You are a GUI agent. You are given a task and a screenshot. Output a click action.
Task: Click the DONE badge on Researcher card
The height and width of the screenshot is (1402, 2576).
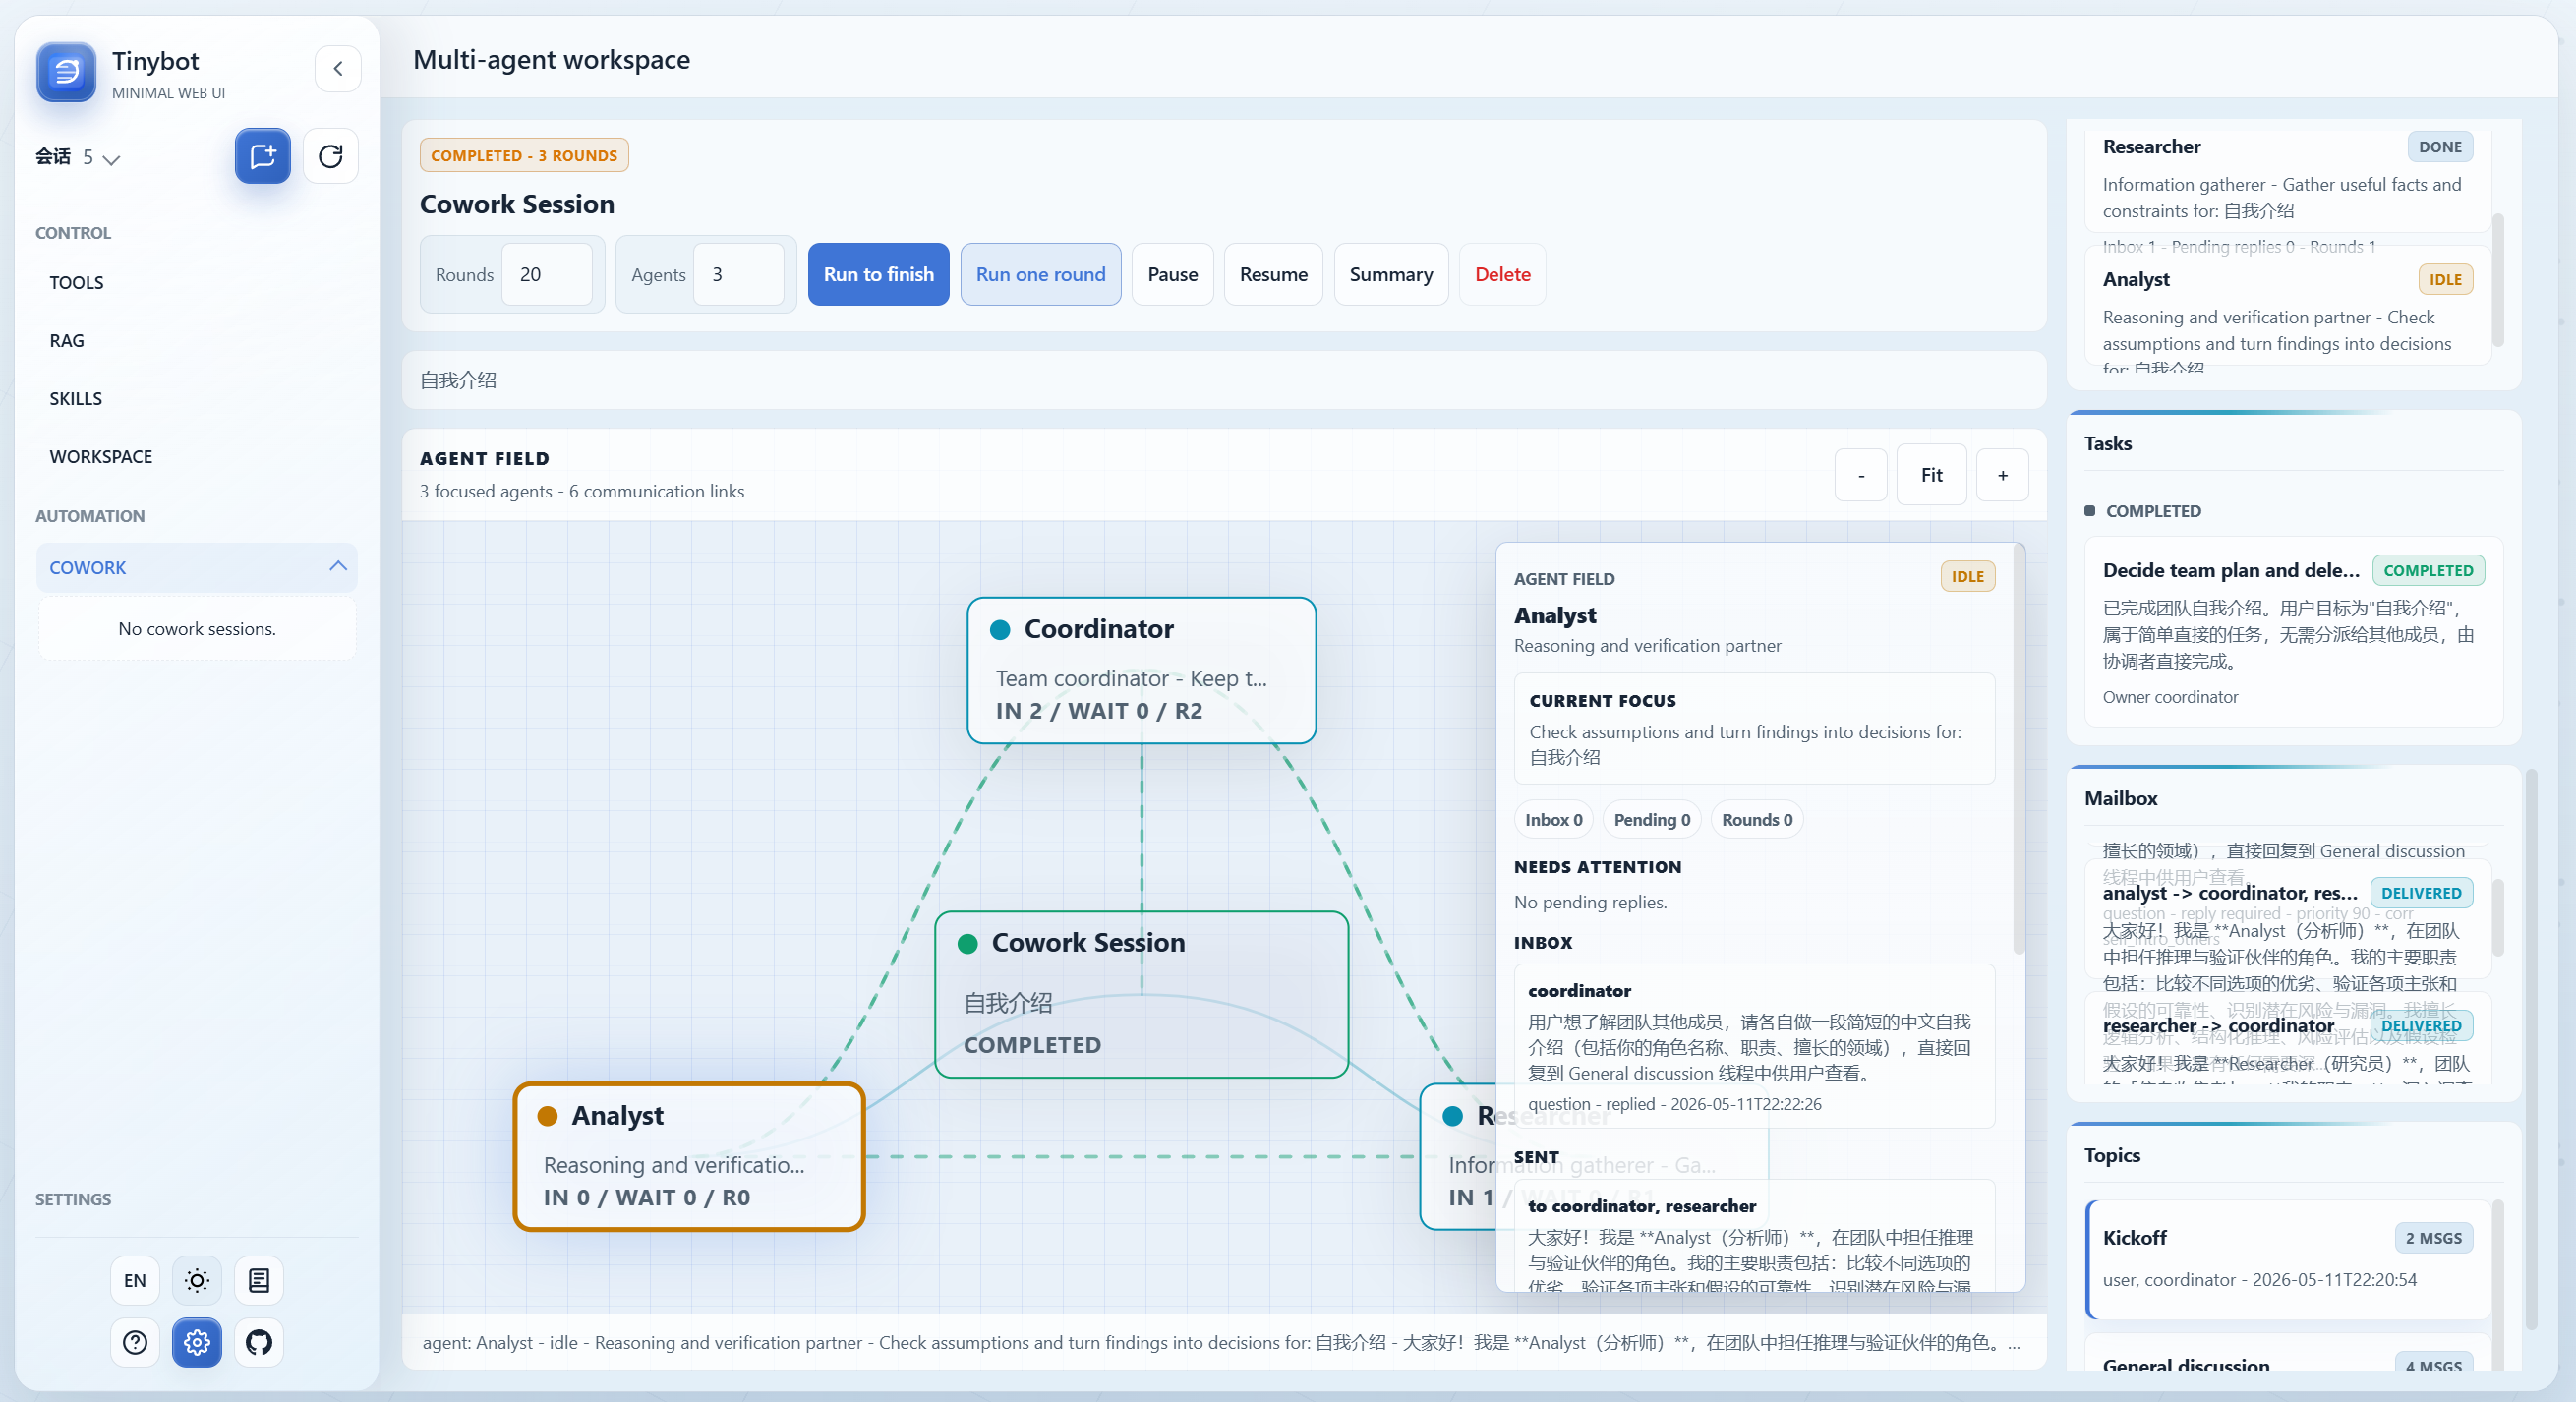pyautogui.click(x=2440, y=147)
